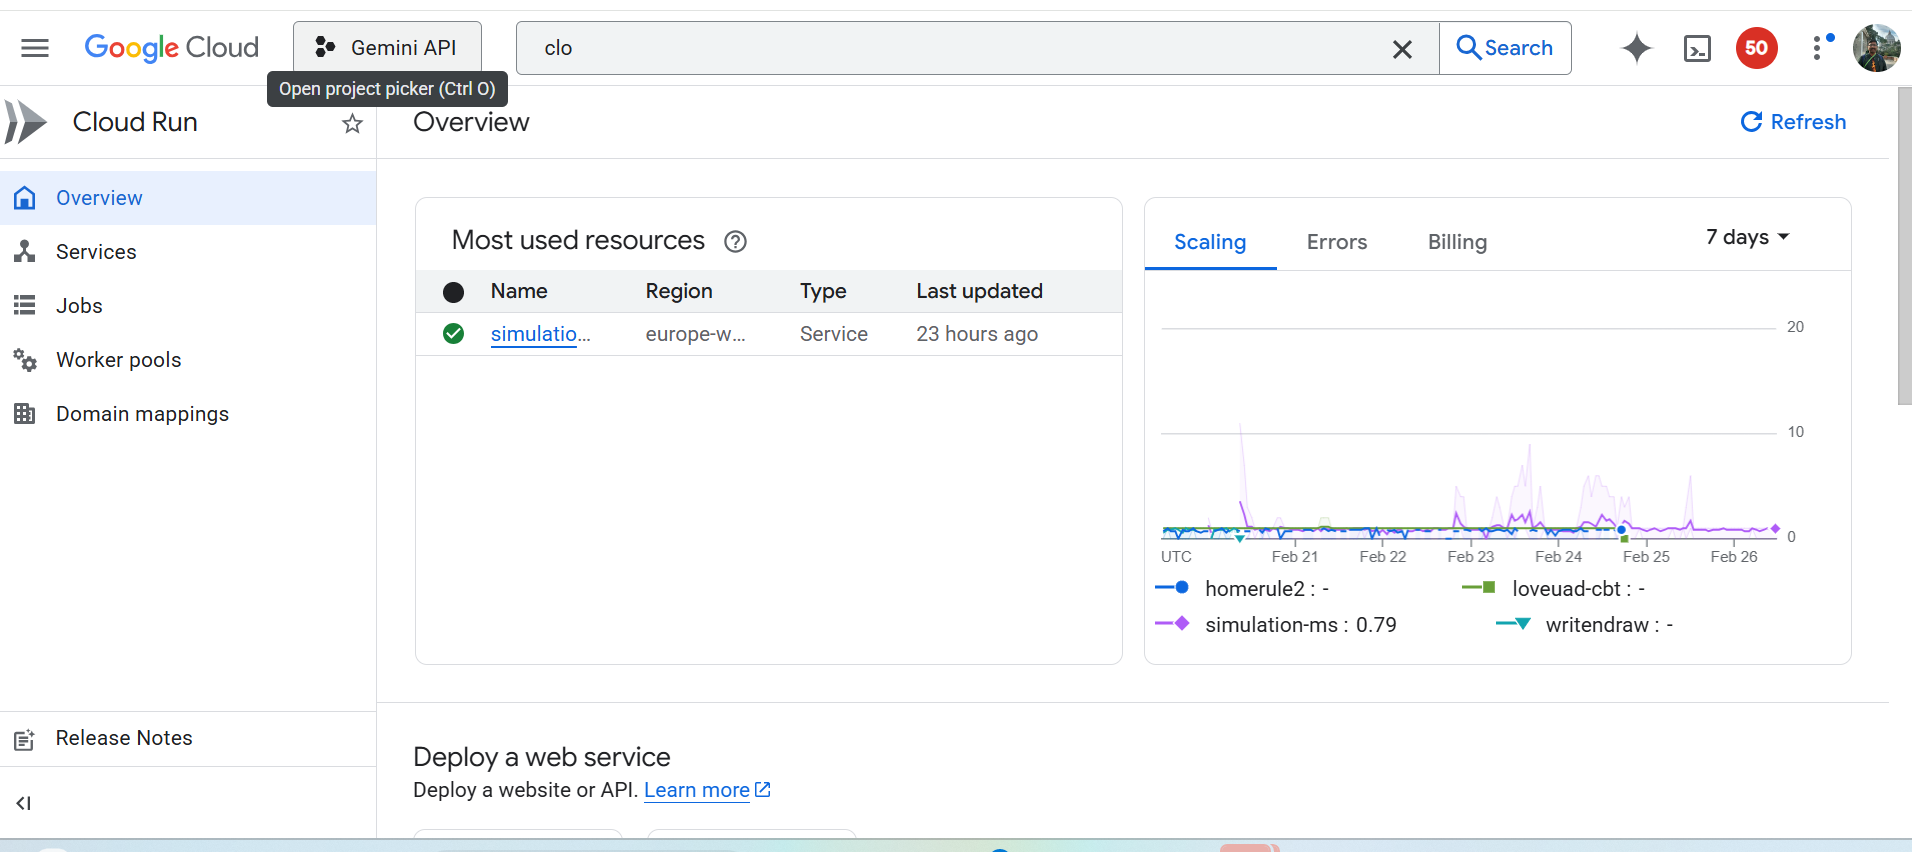Sort by Name column header
1912x852 pixels.
[x=519, y=291]
